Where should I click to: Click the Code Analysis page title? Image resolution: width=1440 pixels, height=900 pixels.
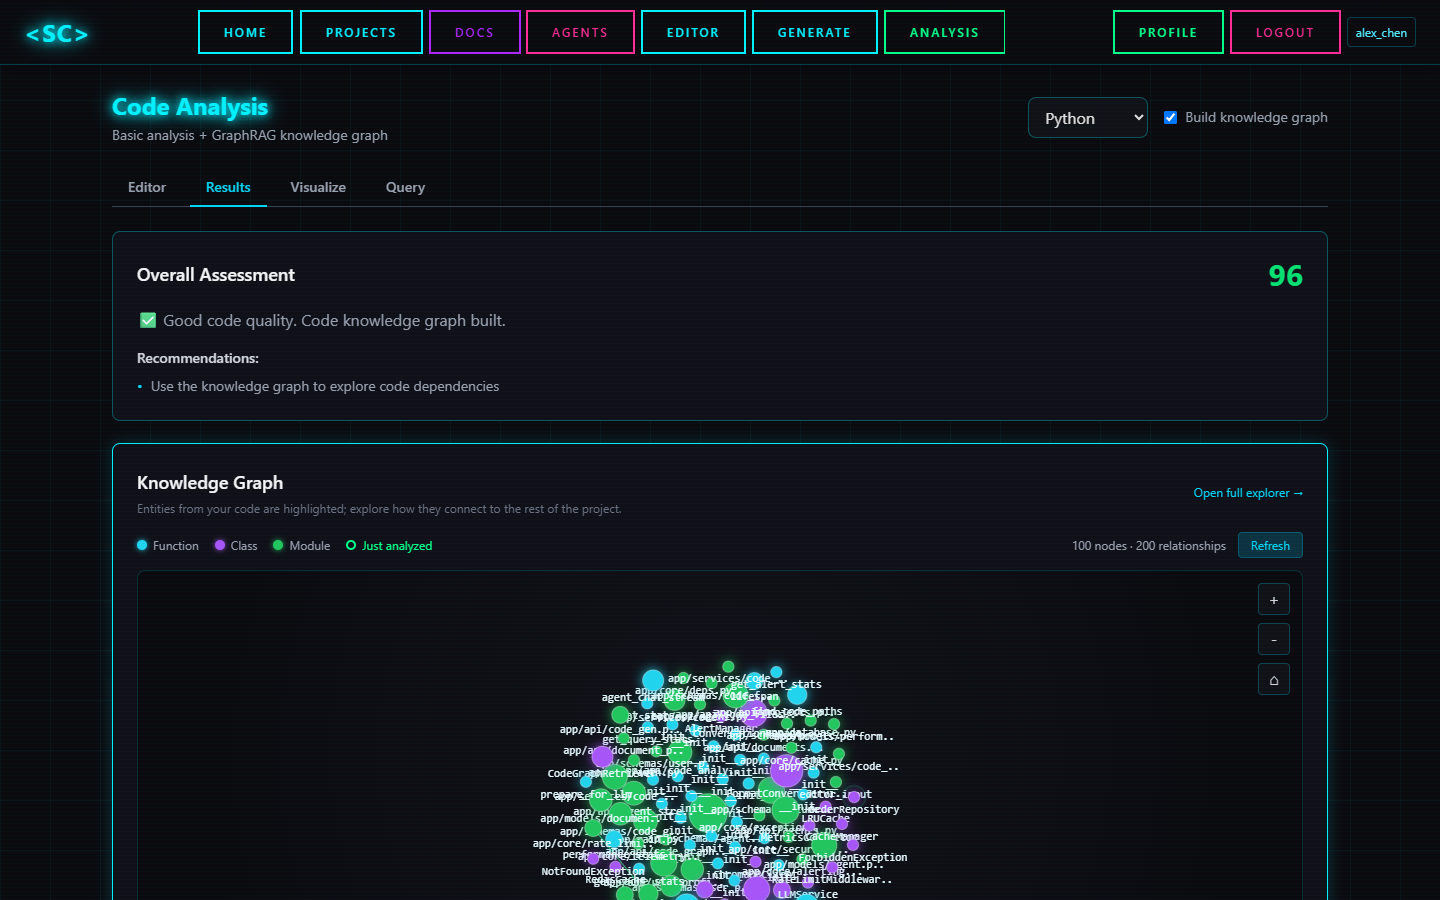point(190,107)
